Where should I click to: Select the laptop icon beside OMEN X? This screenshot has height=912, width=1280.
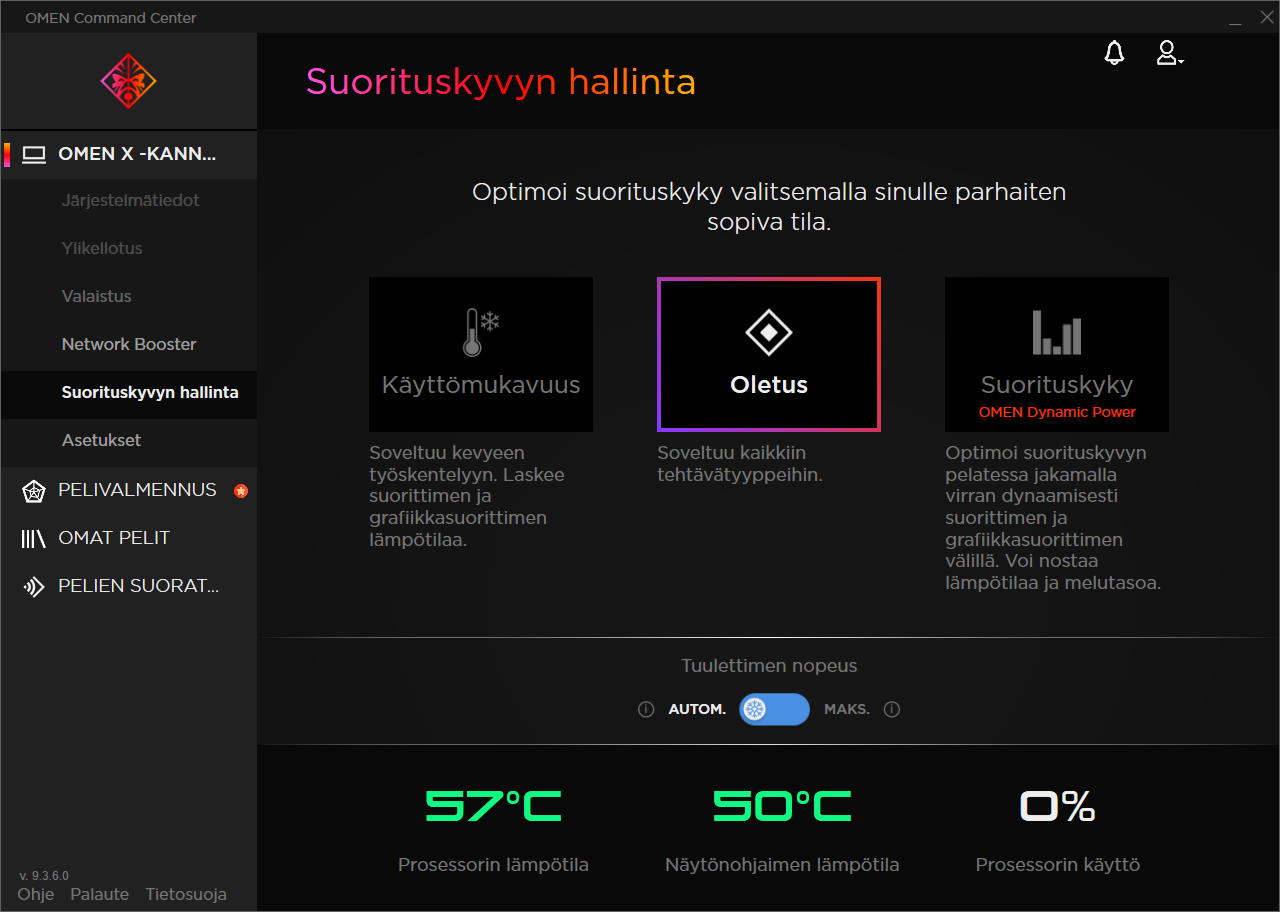coord(35,154)
